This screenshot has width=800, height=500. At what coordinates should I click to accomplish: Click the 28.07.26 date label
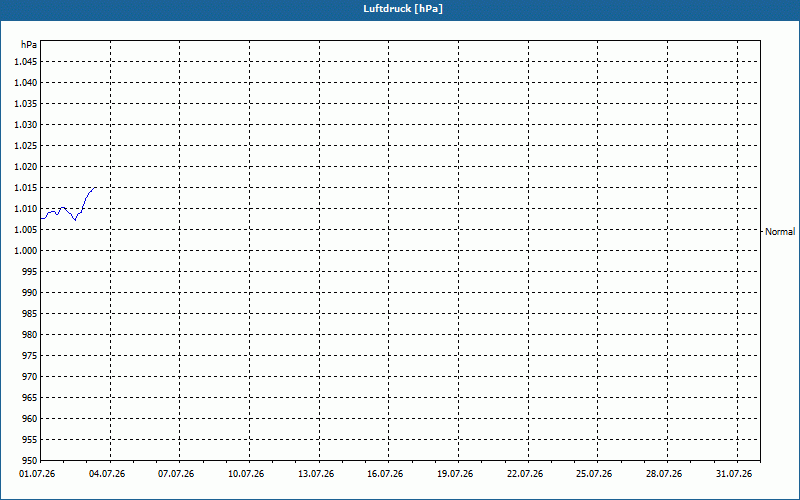pos(664,474)
